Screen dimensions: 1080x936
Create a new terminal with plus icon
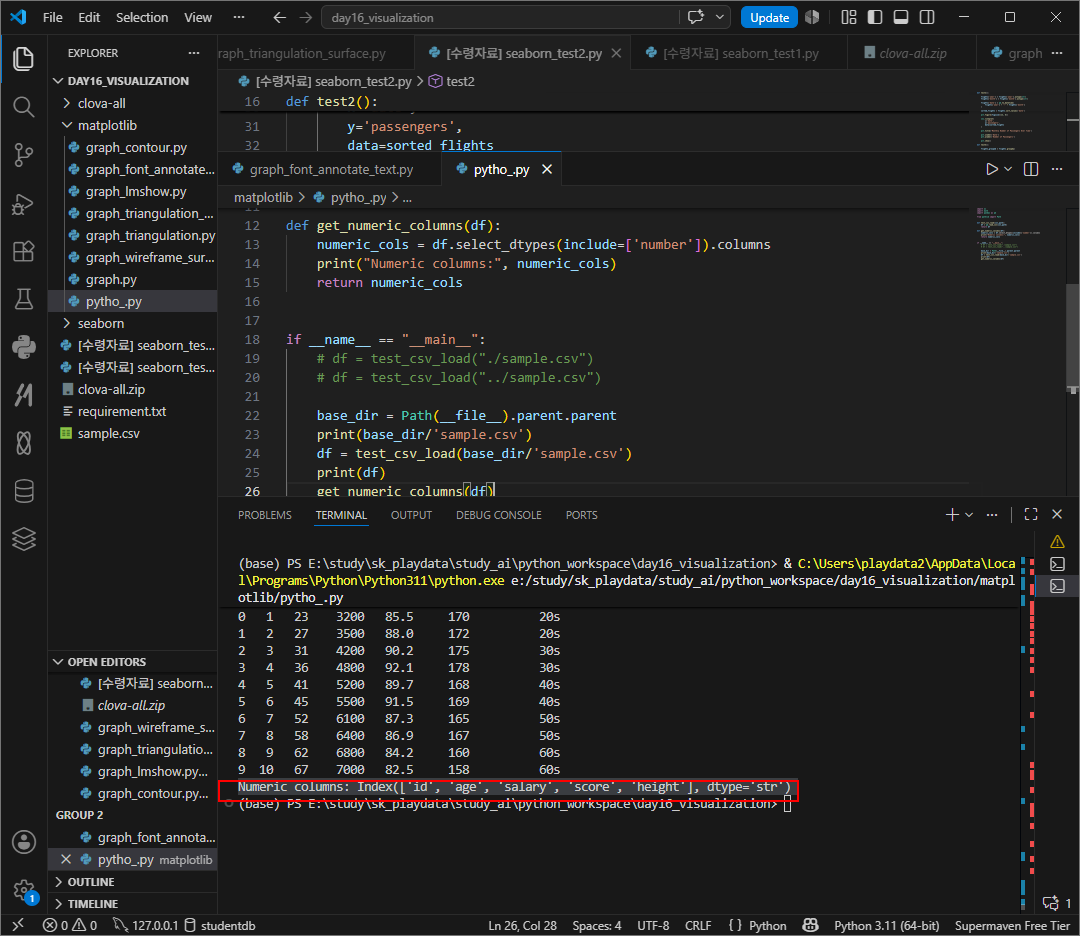click(x=952, y=514)
